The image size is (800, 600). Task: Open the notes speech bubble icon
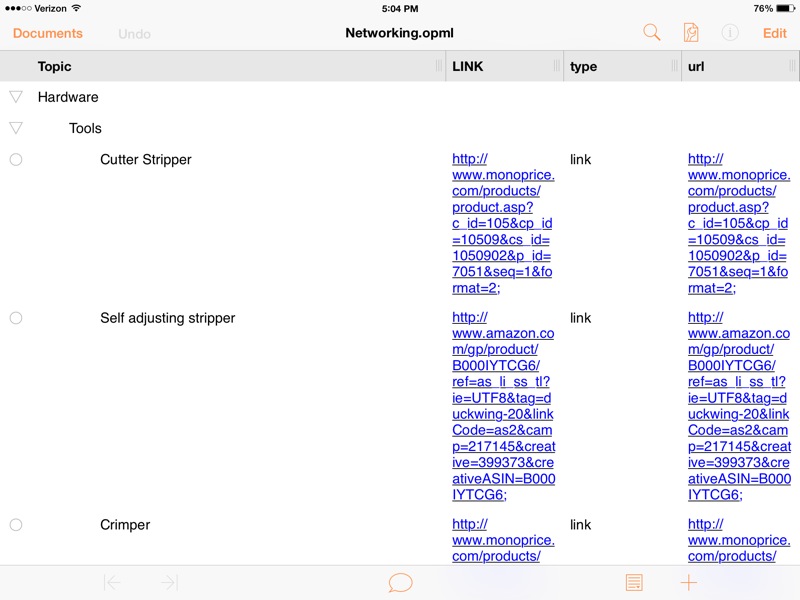point(400,581)
